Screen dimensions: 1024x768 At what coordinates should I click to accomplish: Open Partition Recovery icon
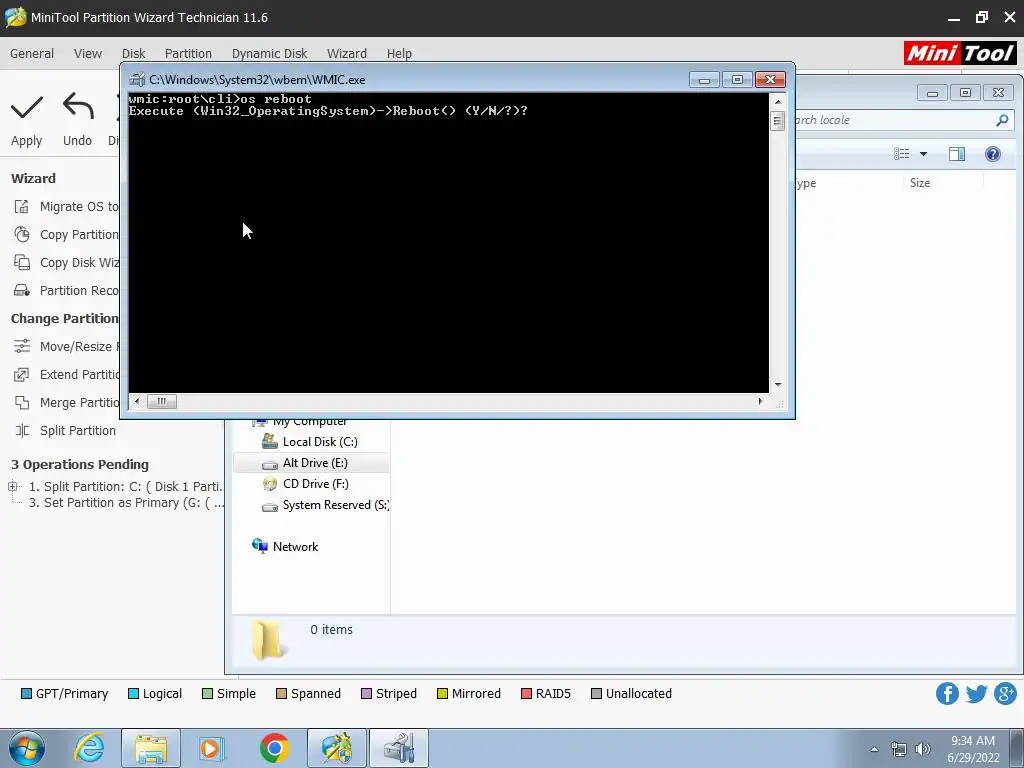tap(22, 291)
